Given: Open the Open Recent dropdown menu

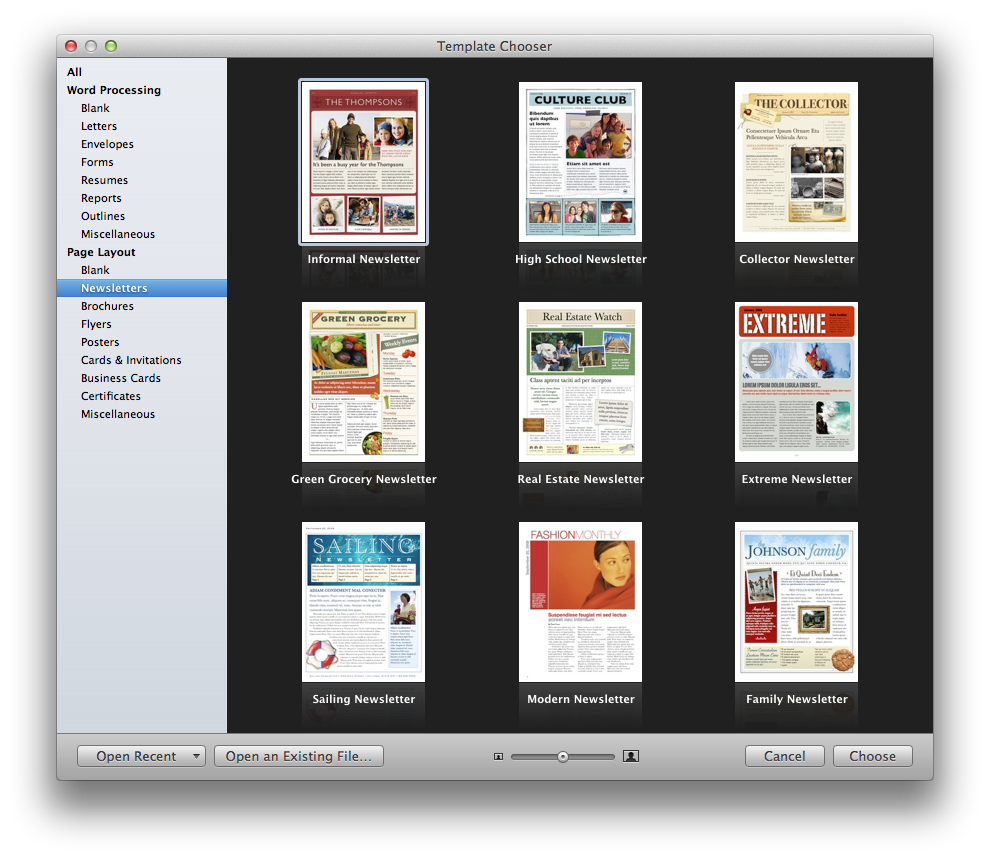Looking at the screenshot, I should 141,757.
